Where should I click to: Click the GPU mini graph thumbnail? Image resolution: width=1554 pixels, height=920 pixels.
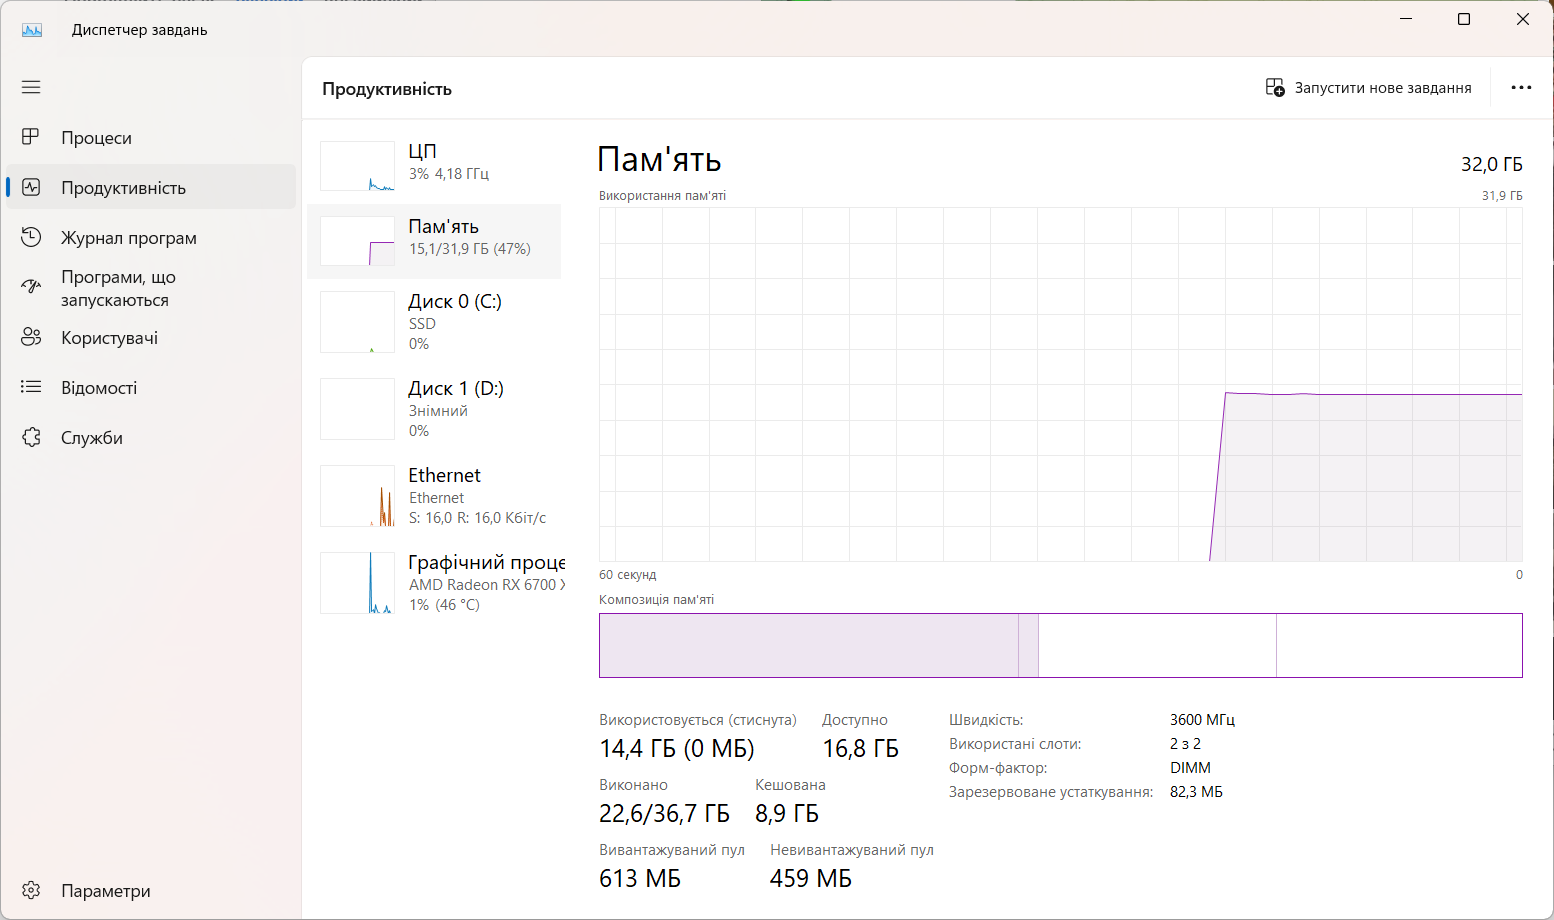(x=357, y=583)
